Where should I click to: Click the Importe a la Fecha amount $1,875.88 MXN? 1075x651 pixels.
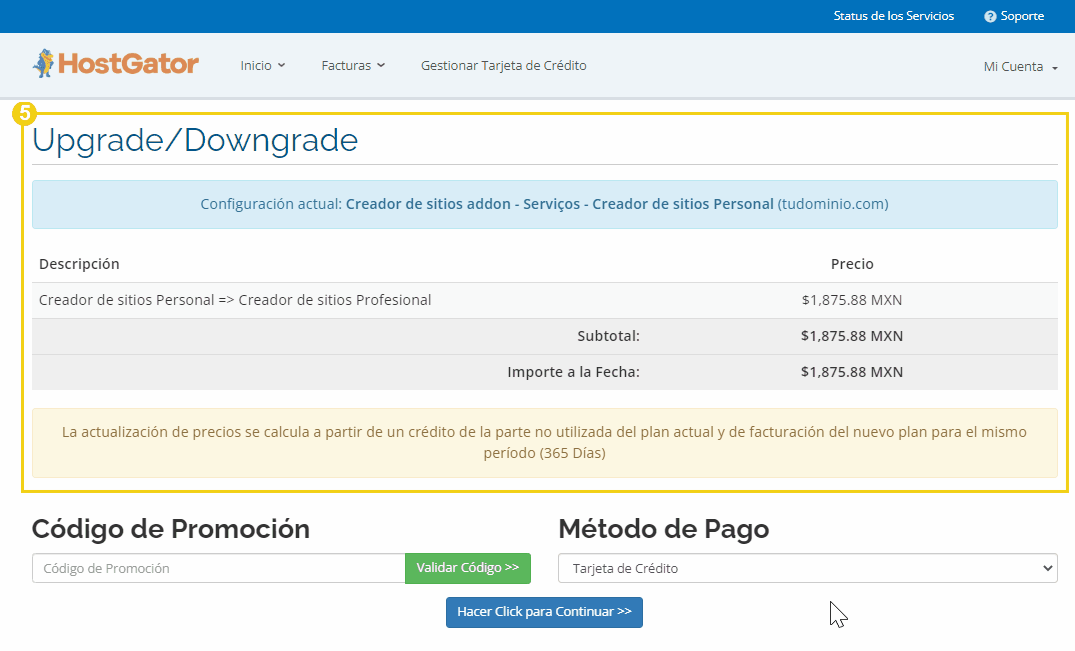tap(852, 372)
